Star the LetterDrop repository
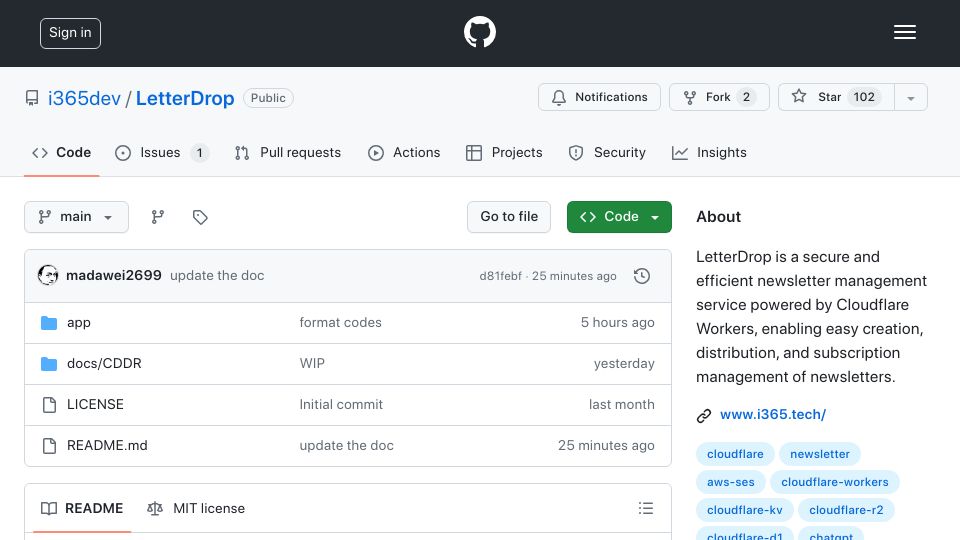This screenshot has height=540, width=960. (x=836, y=97)
